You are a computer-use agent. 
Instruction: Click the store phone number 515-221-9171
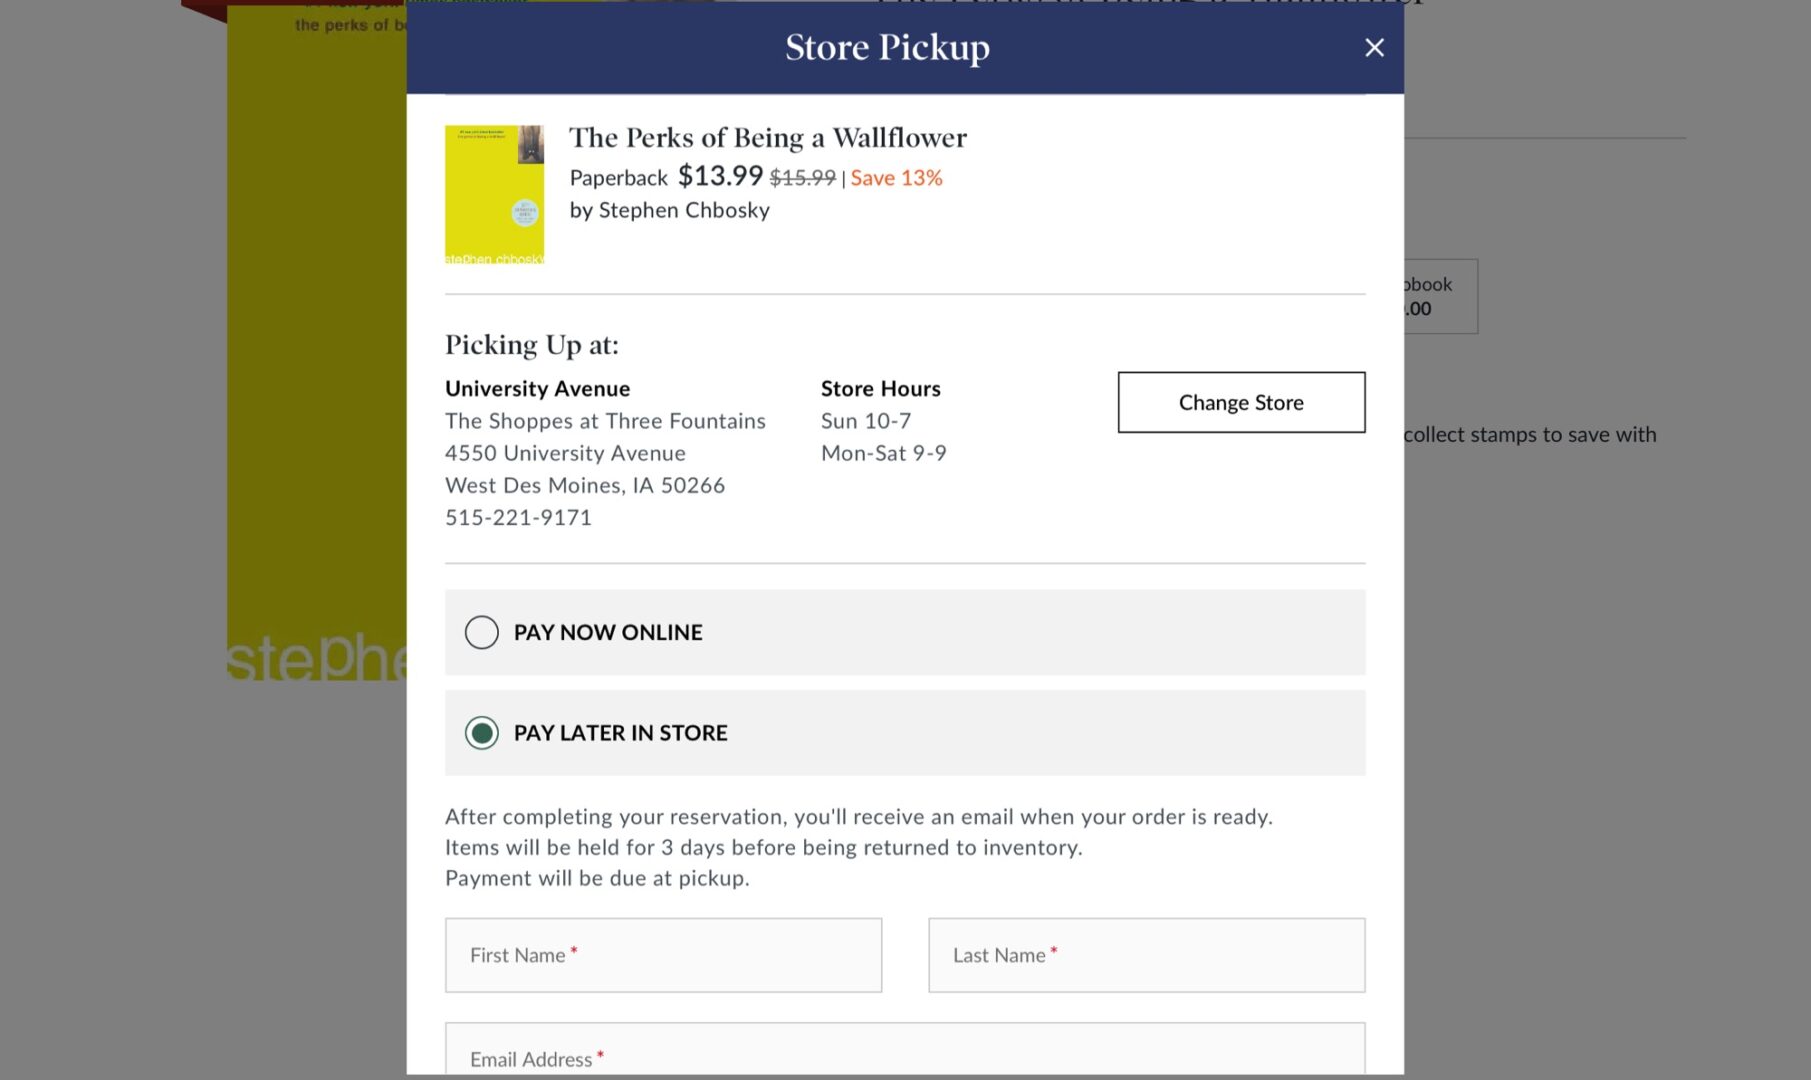pos(518,517)
